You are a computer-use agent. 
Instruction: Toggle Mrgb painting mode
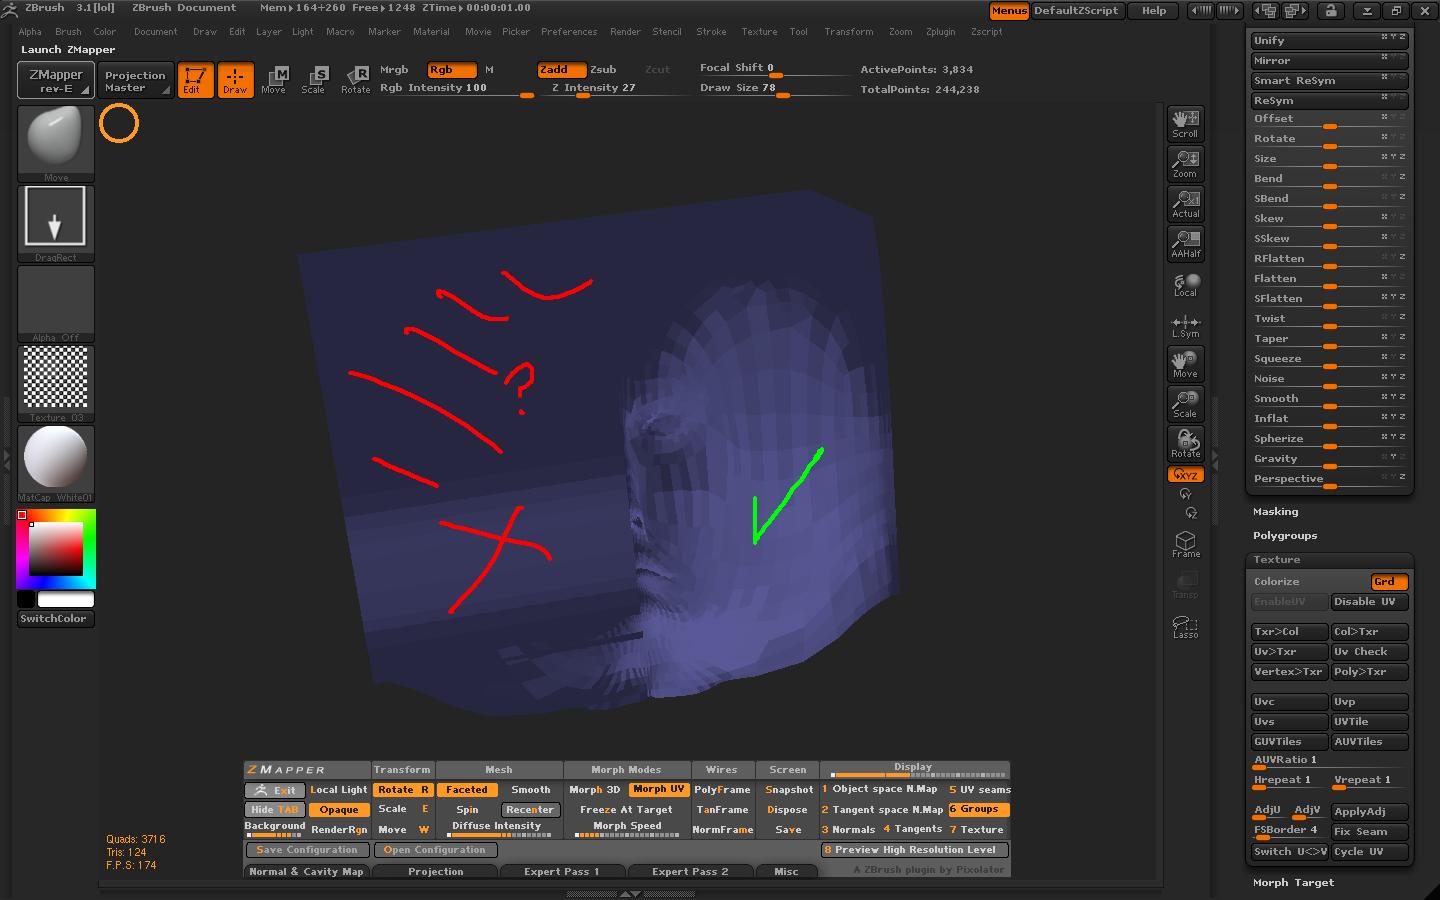394,69
